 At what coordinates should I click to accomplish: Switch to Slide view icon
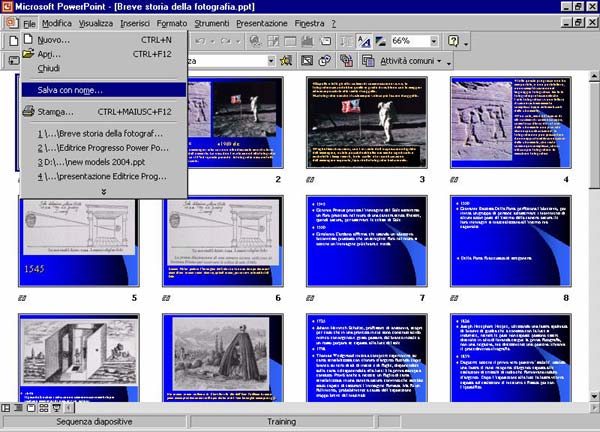31,408
